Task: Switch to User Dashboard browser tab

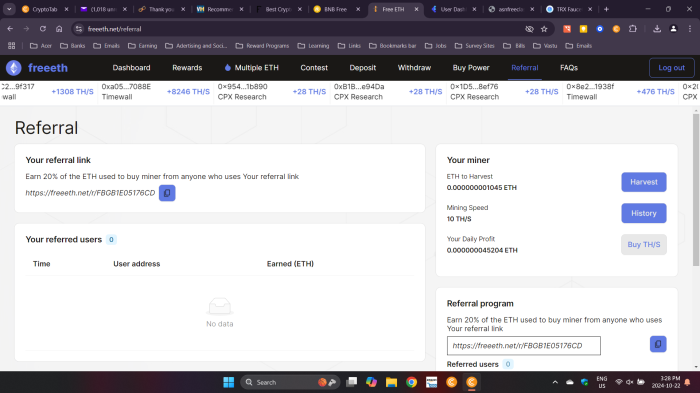Action: coord(452,9)
